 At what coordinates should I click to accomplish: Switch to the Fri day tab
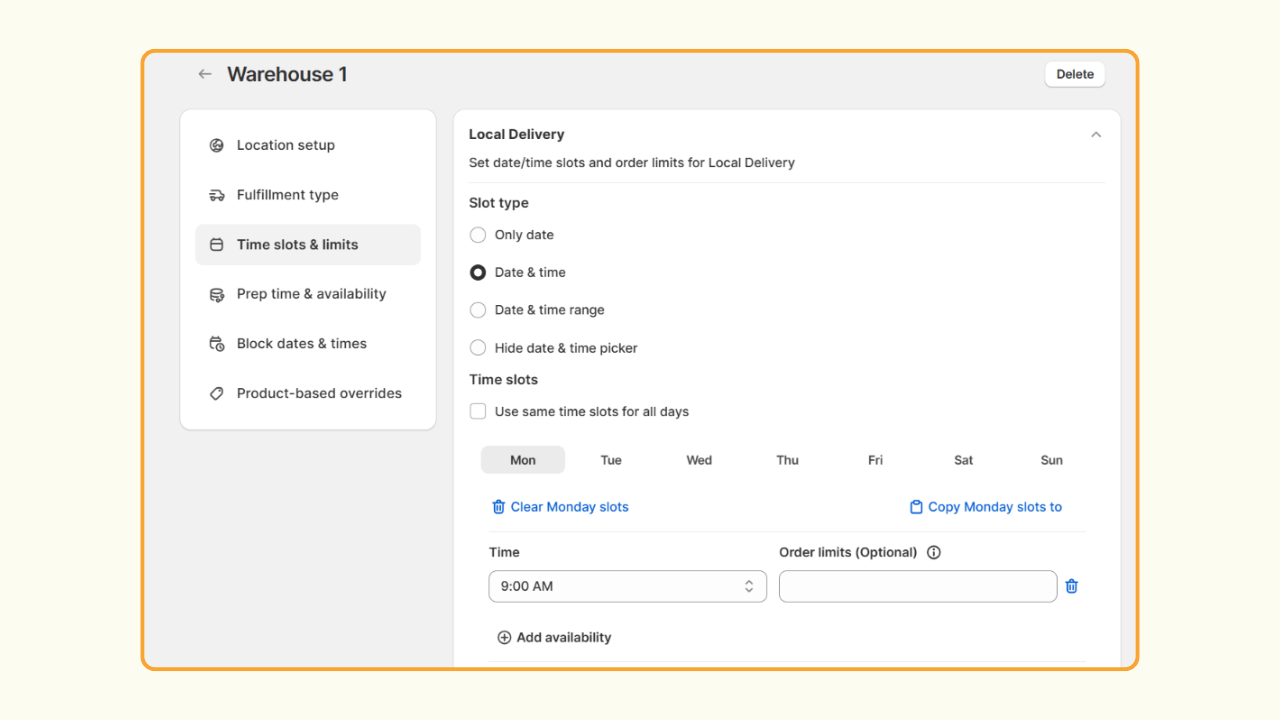(875, 460)
